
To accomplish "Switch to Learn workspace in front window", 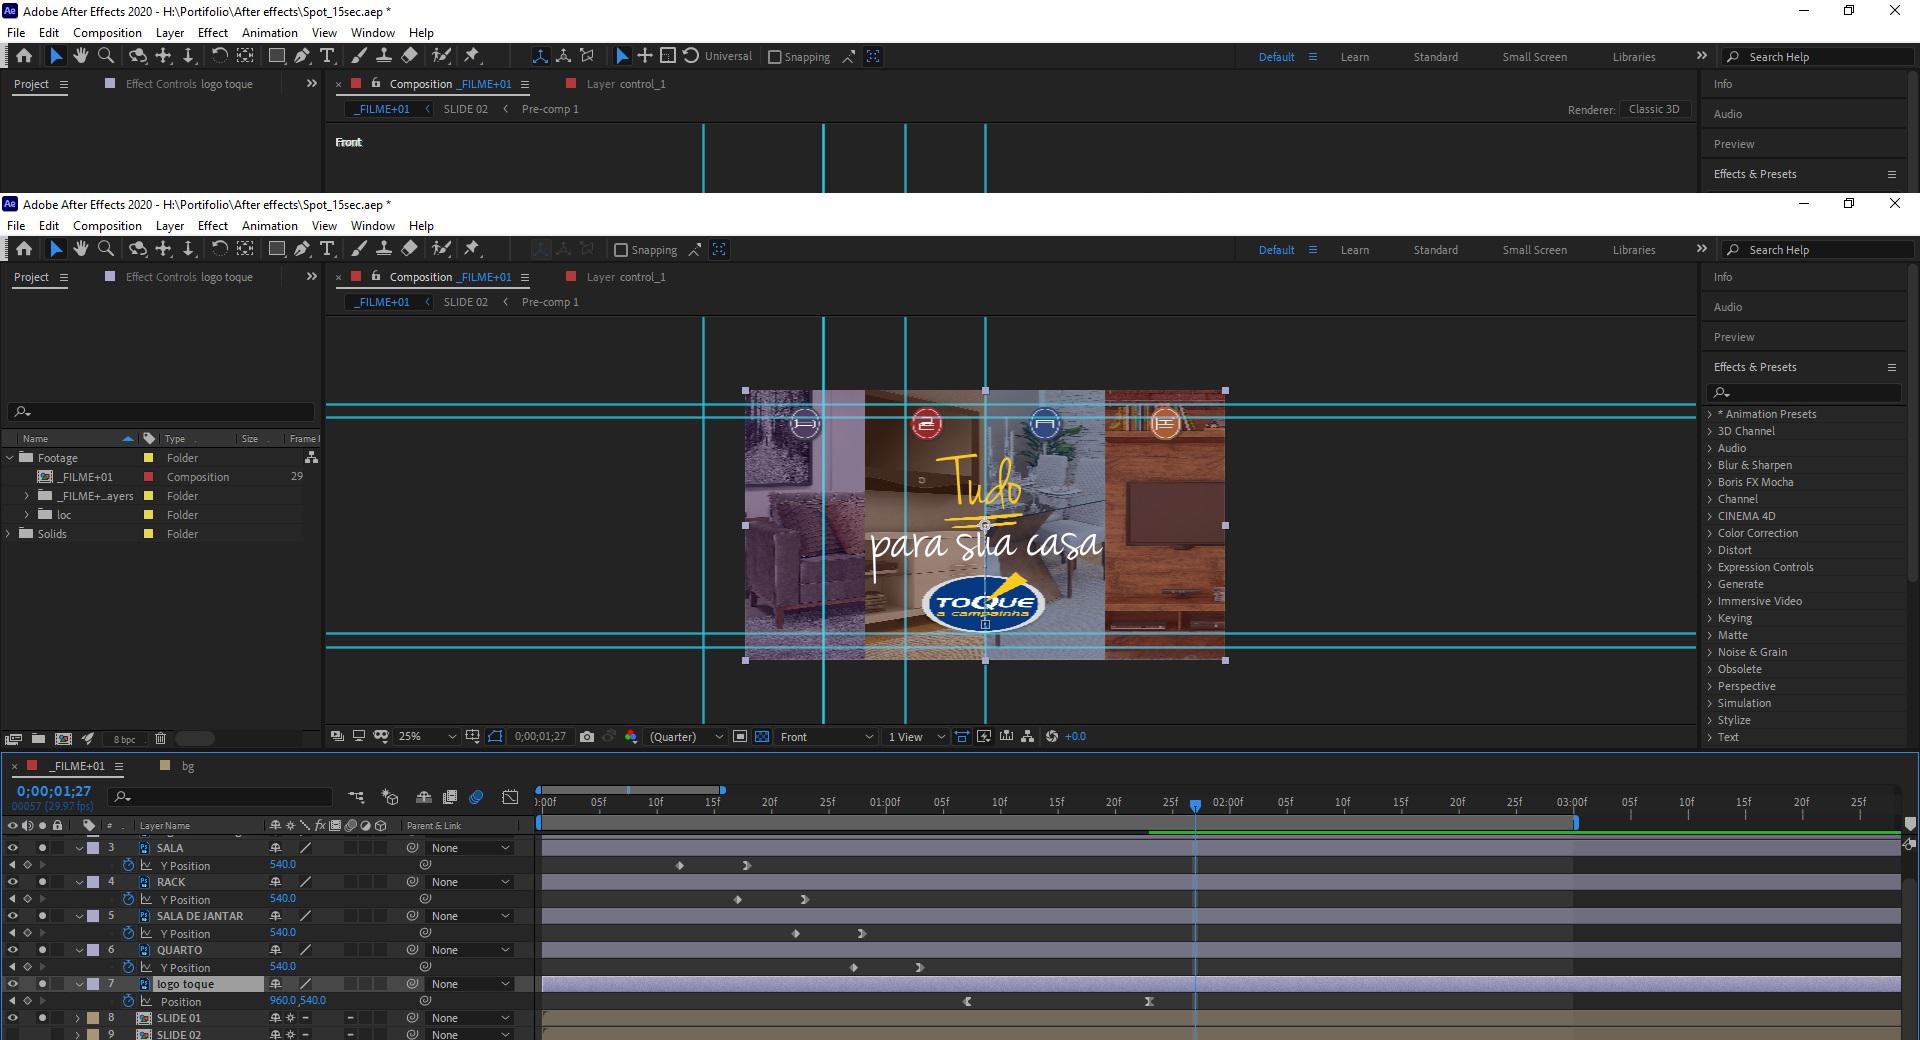I will [1355, 250].
